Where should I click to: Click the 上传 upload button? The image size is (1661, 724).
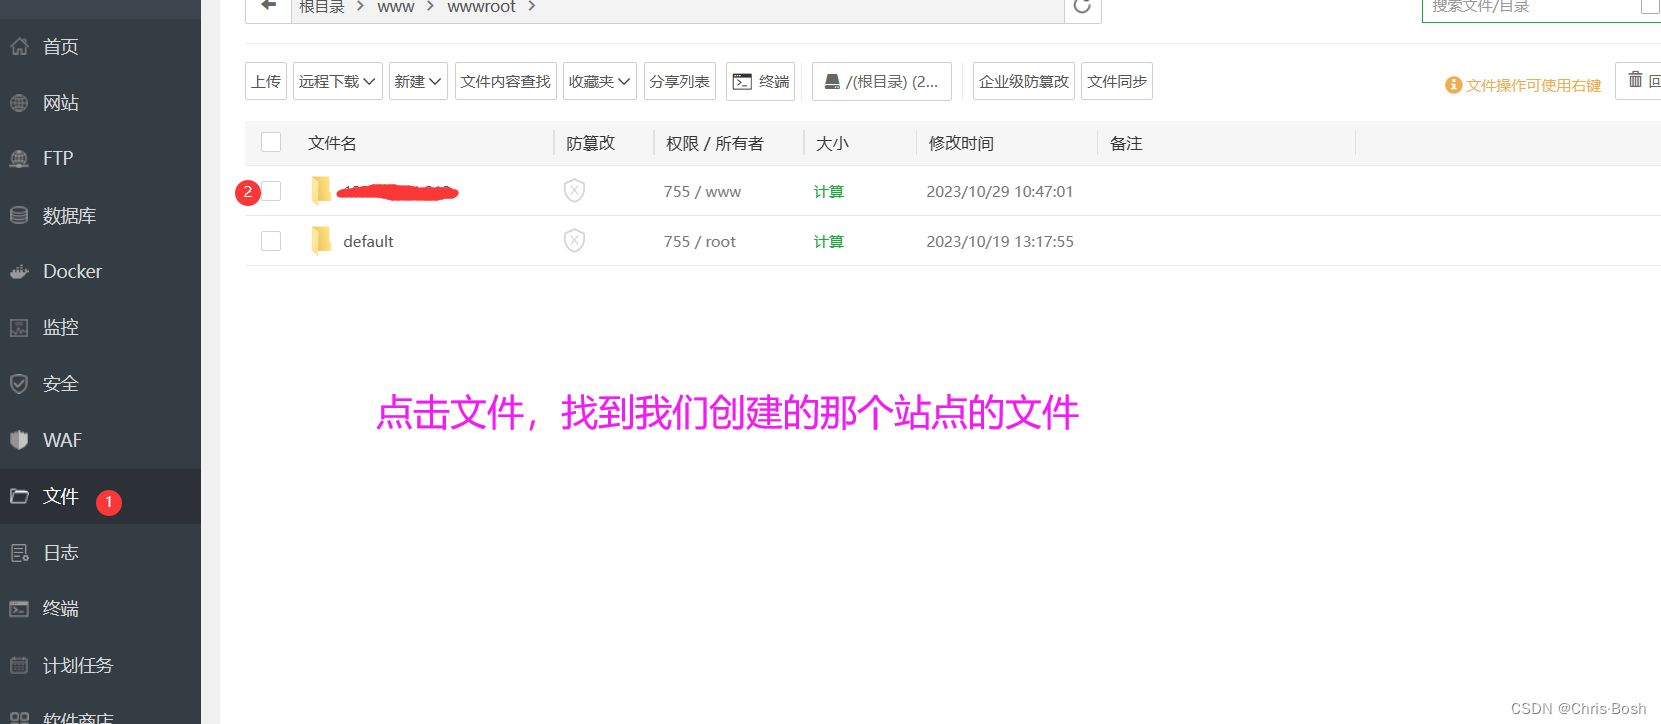(x=266, y=81)
